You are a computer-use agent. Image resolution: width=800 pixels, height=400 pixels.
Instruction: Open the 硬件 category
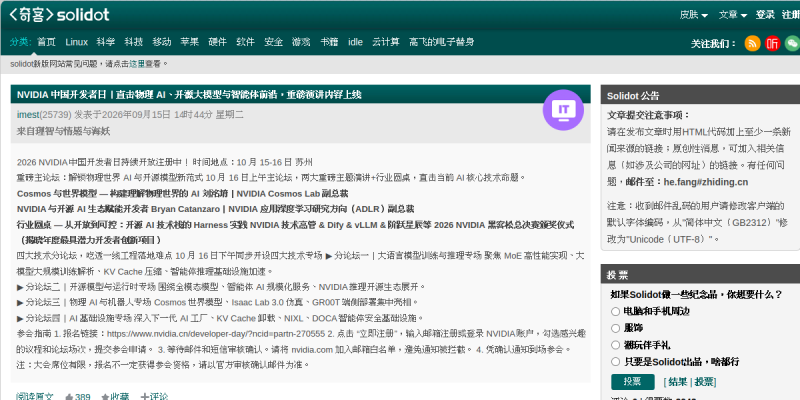[217, 42]
